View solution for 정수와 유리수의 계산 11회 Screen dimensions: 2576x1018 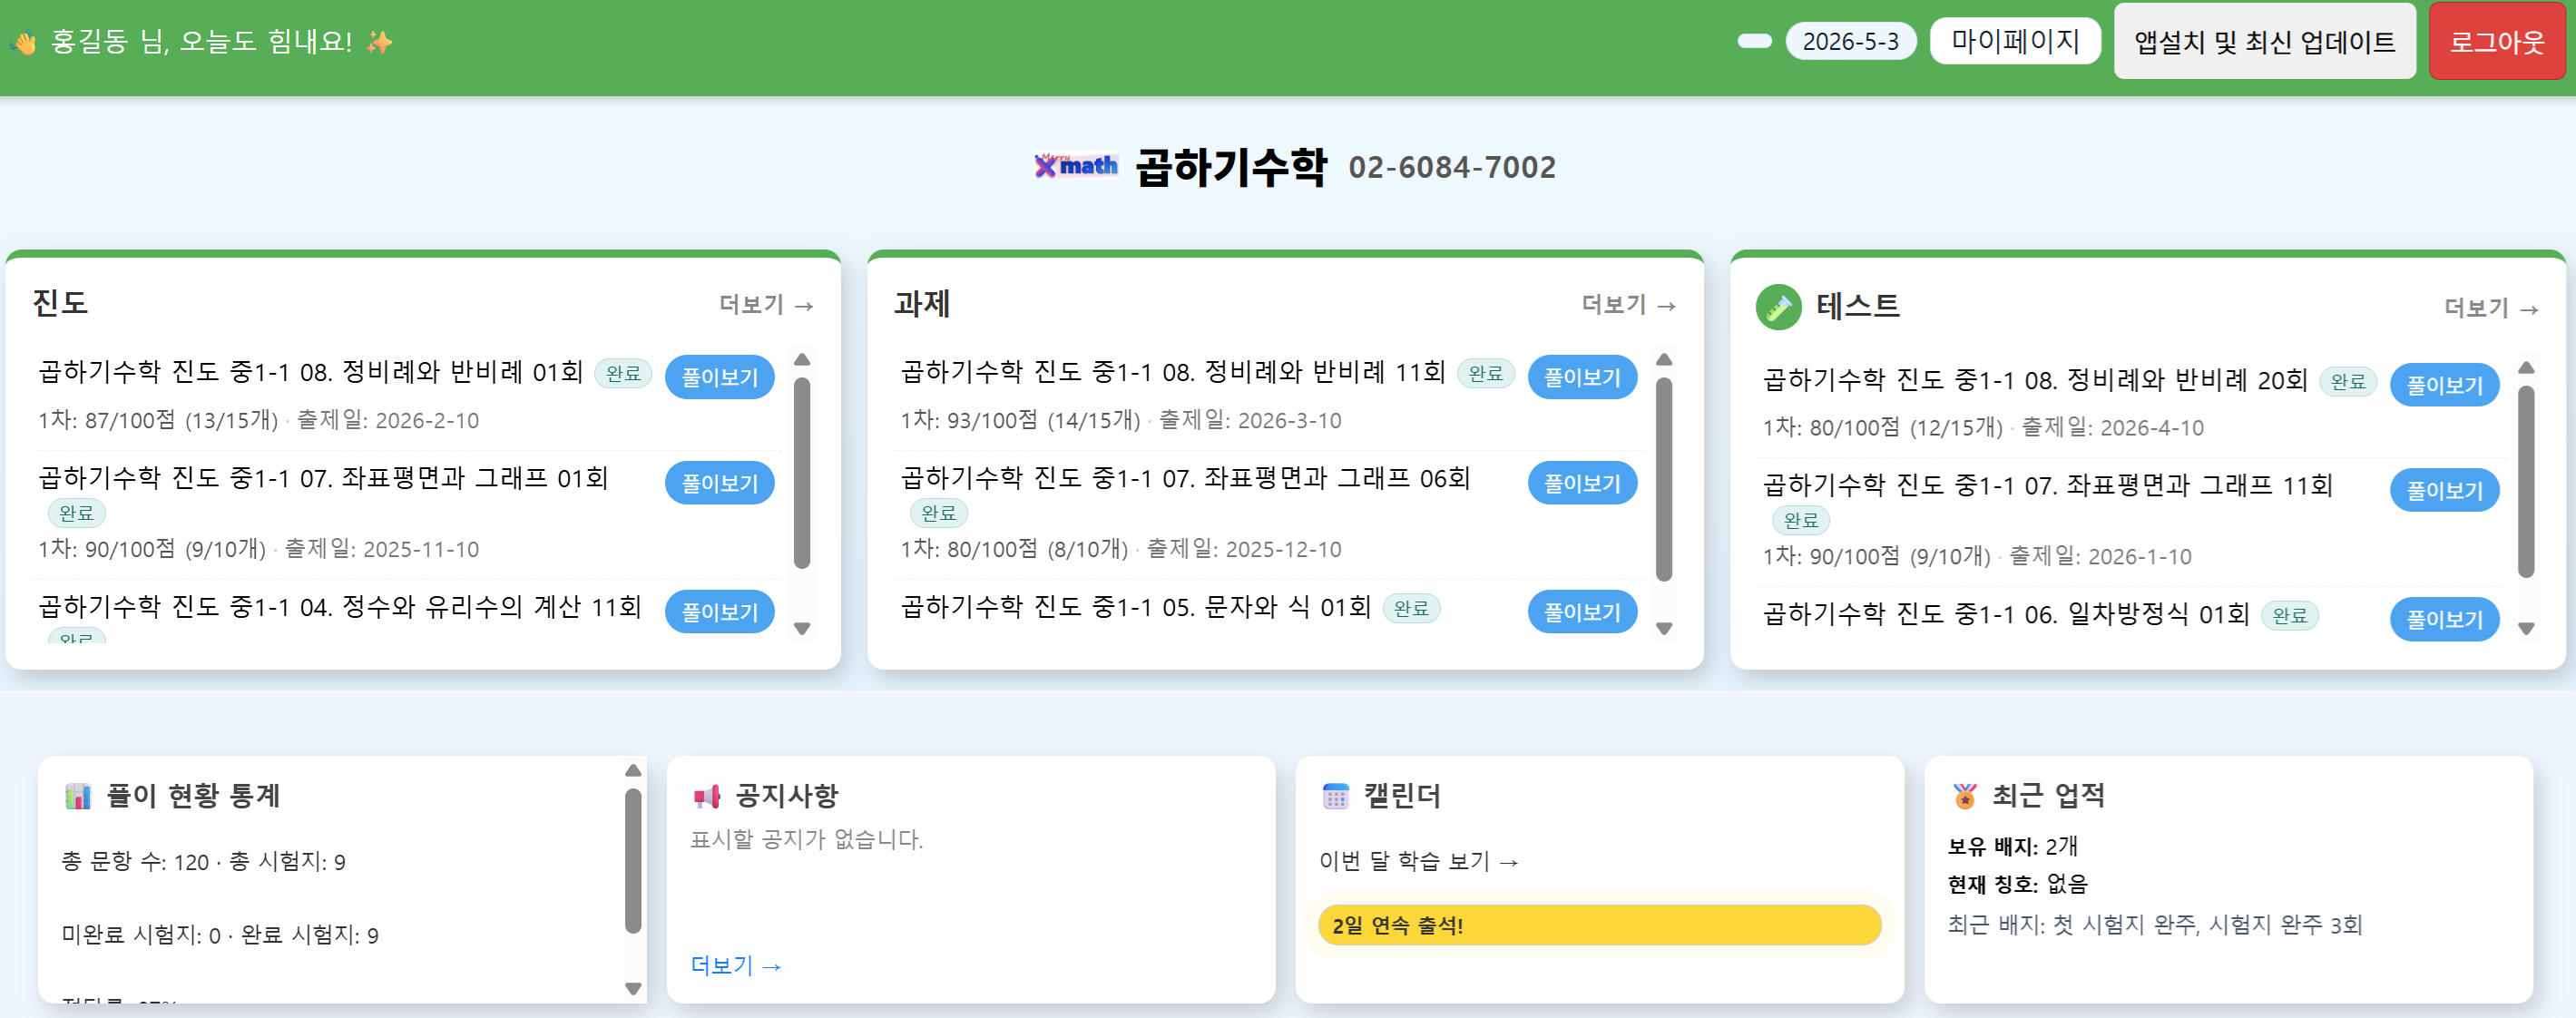[719, 612]
